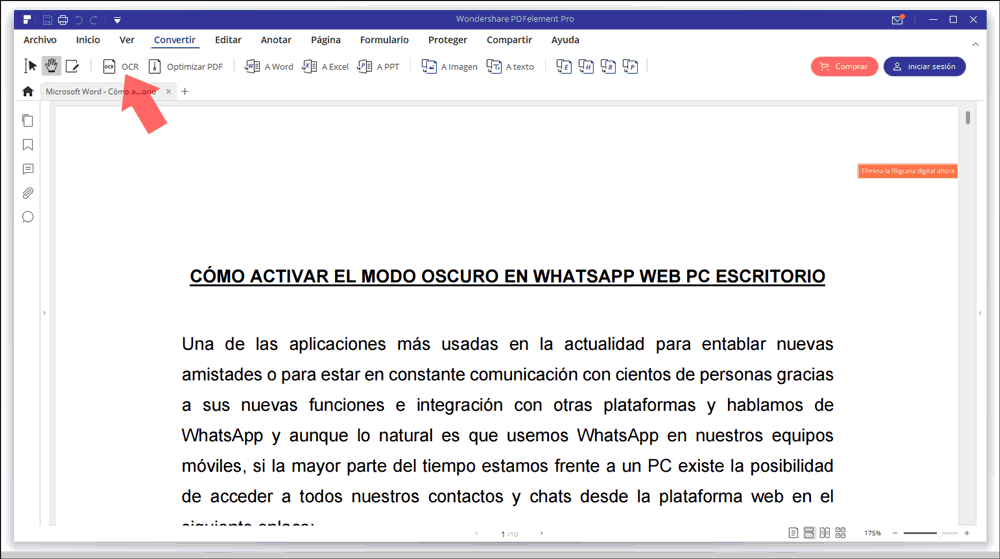Select the Edit object tool icon
The width and height of the screenshot is (1000, 559).
pos(72,66)
